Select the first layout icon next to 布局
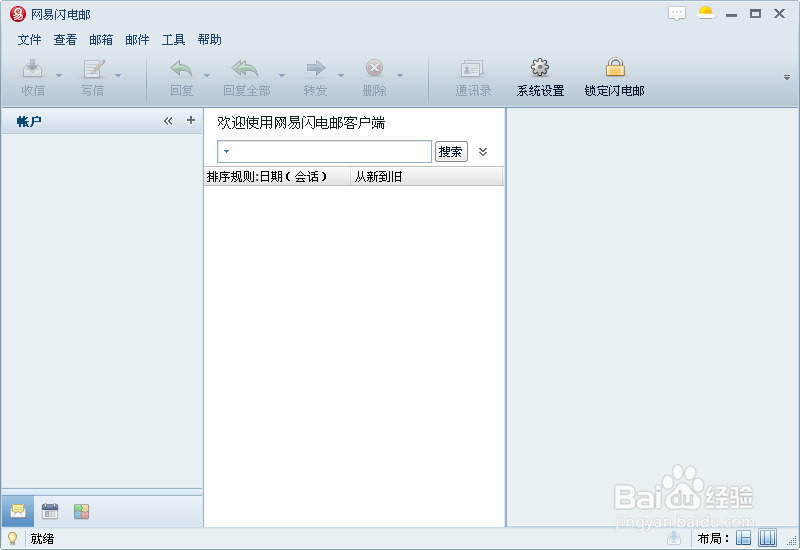 pos(743,538)
